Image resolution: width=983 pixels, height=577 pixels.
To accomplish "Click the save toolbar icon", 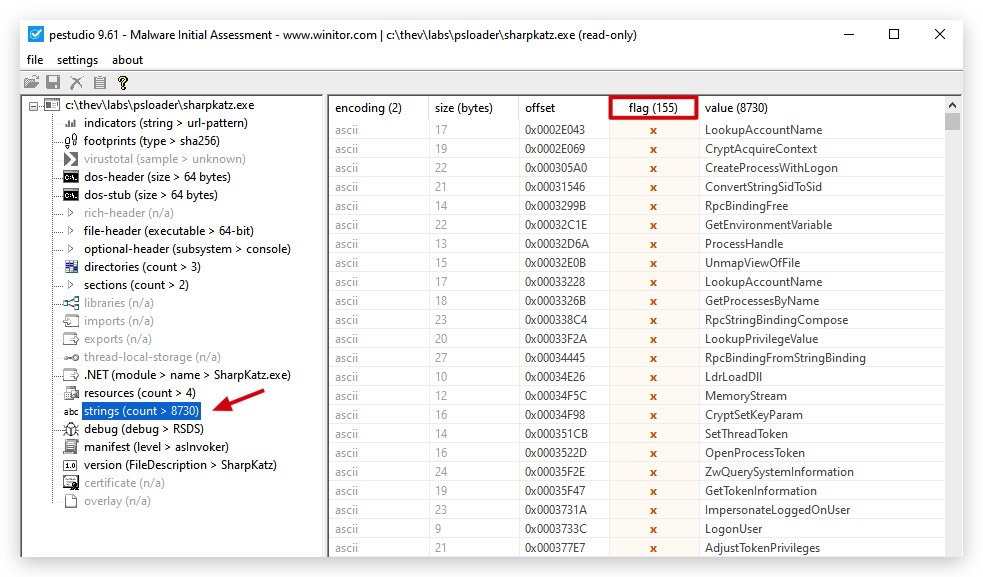I will [x=53, y=82].
